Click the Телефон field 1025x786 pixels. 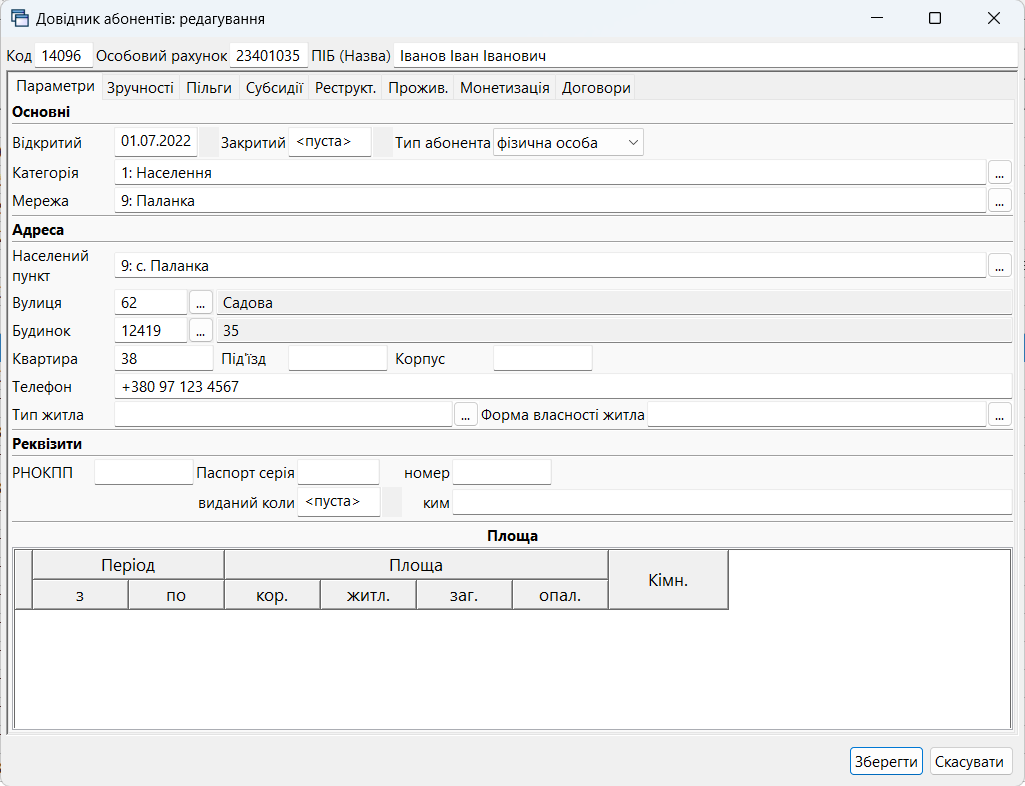pyautogui.click(x=563, y=386)
